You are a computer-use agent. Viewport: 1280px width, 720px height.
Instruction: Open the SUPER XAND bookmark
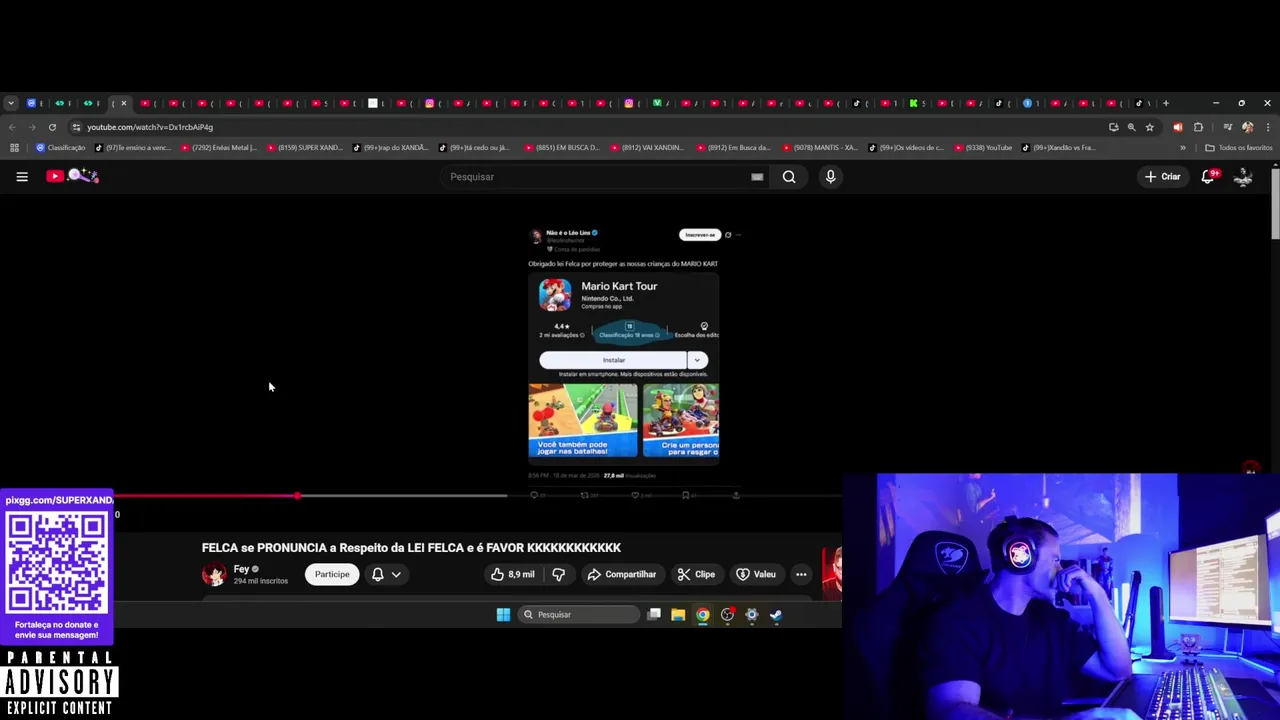click(305, 148)
